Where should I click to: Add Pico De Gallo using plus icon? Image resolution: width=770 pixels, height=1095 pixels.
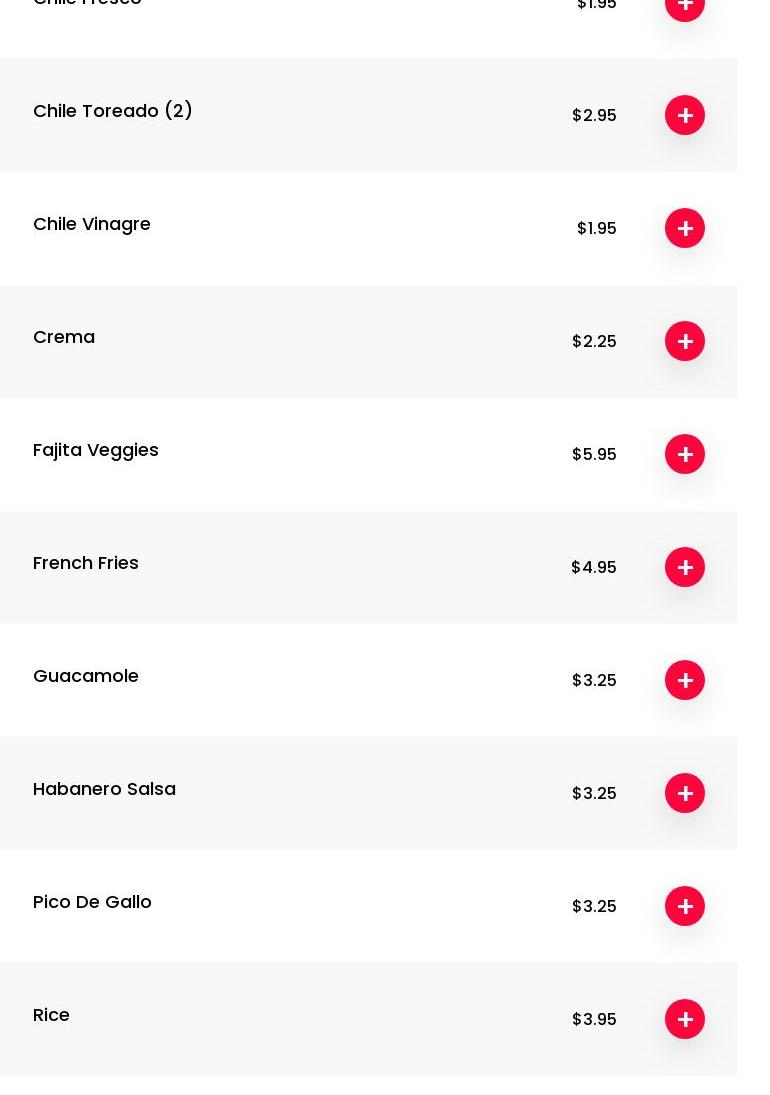685,906
